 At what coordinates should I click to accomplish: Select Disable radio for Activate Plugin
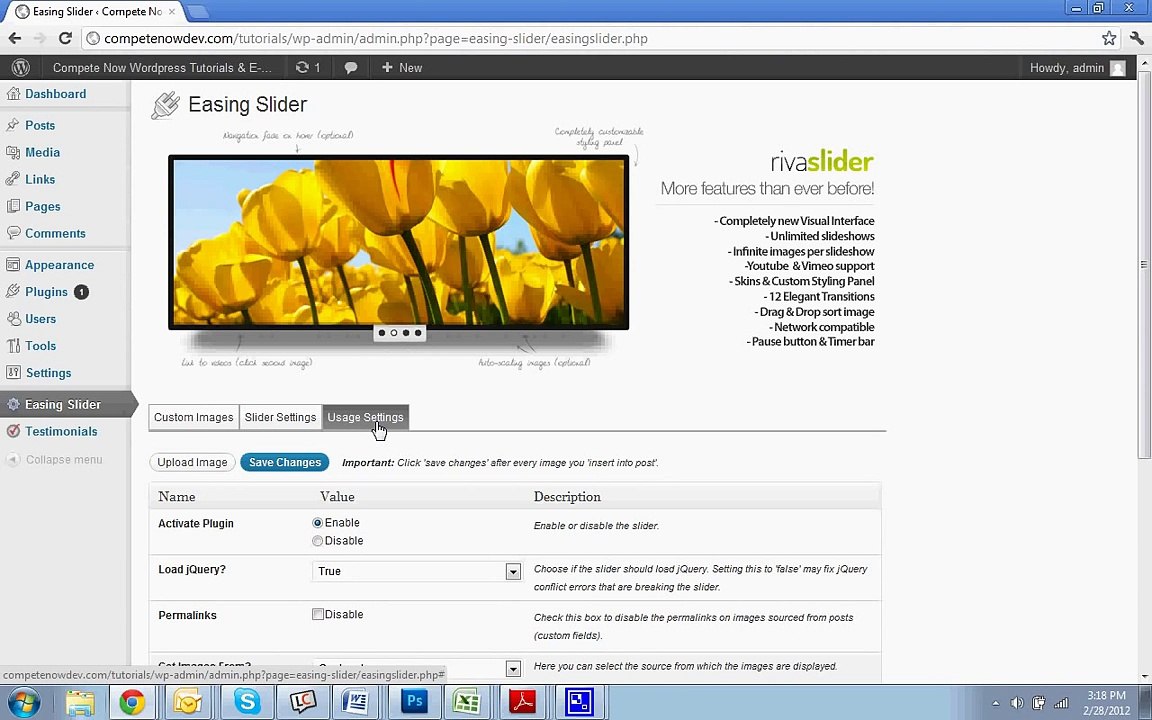(x=317, y=541)
